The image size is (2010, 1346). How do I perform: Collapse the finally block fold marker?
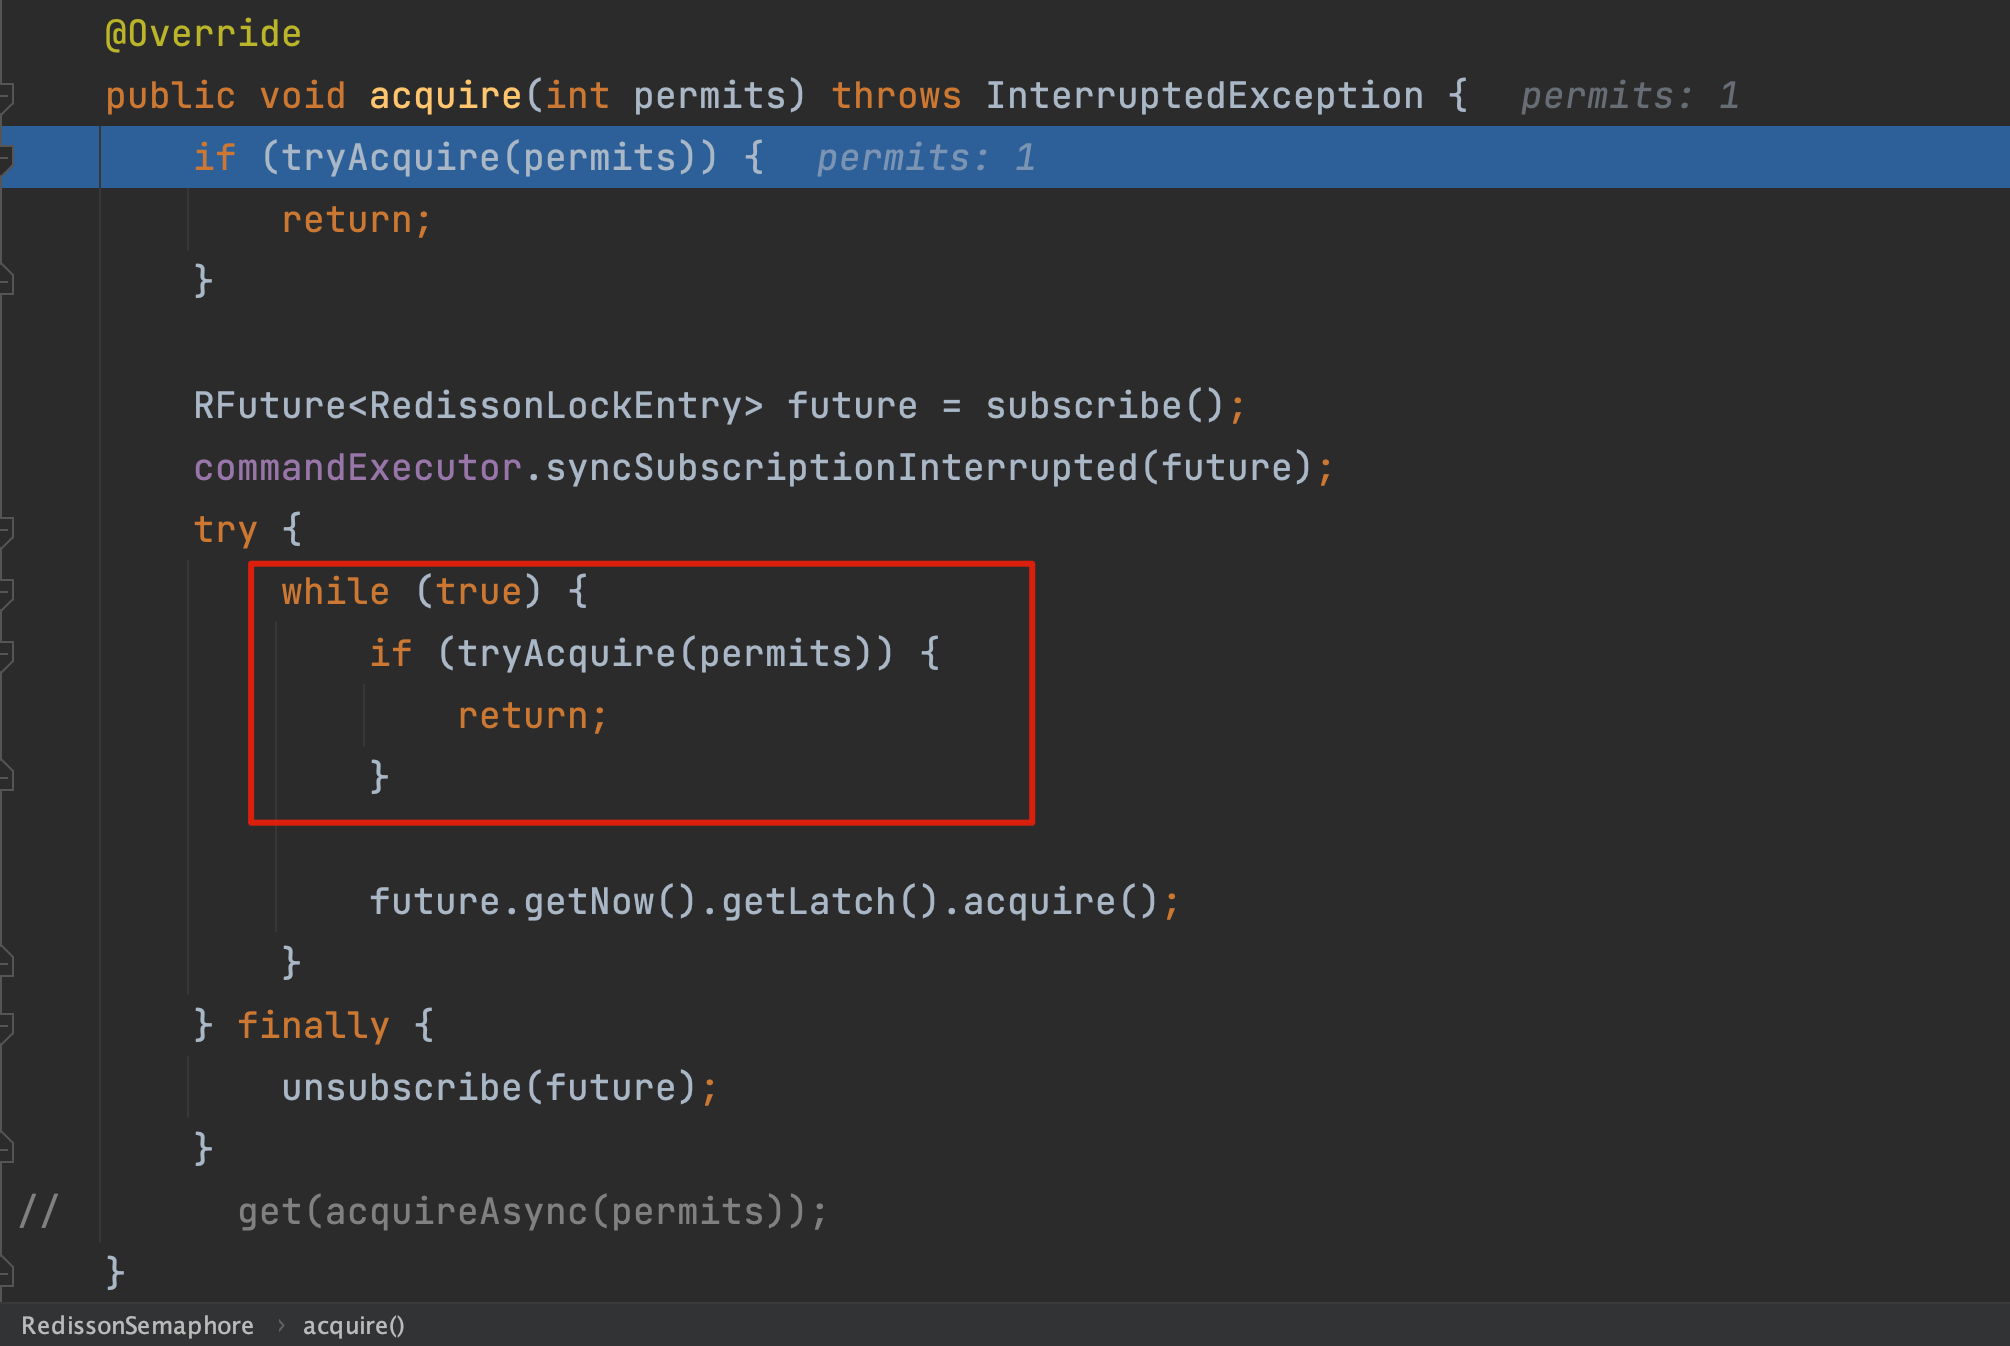tap(5, 1026)
